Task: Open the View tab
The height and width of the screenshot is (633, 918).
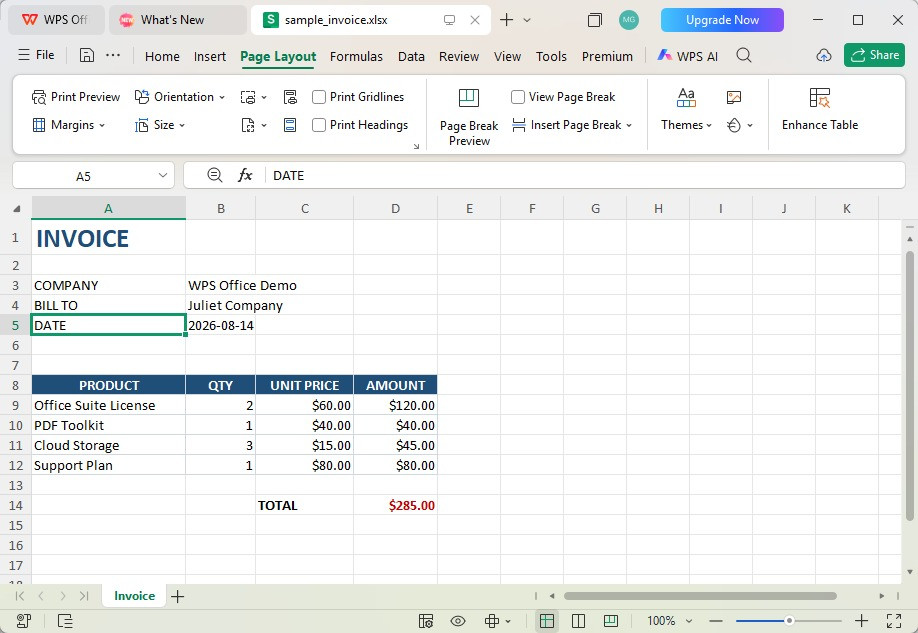Action: tap(507, 56)
